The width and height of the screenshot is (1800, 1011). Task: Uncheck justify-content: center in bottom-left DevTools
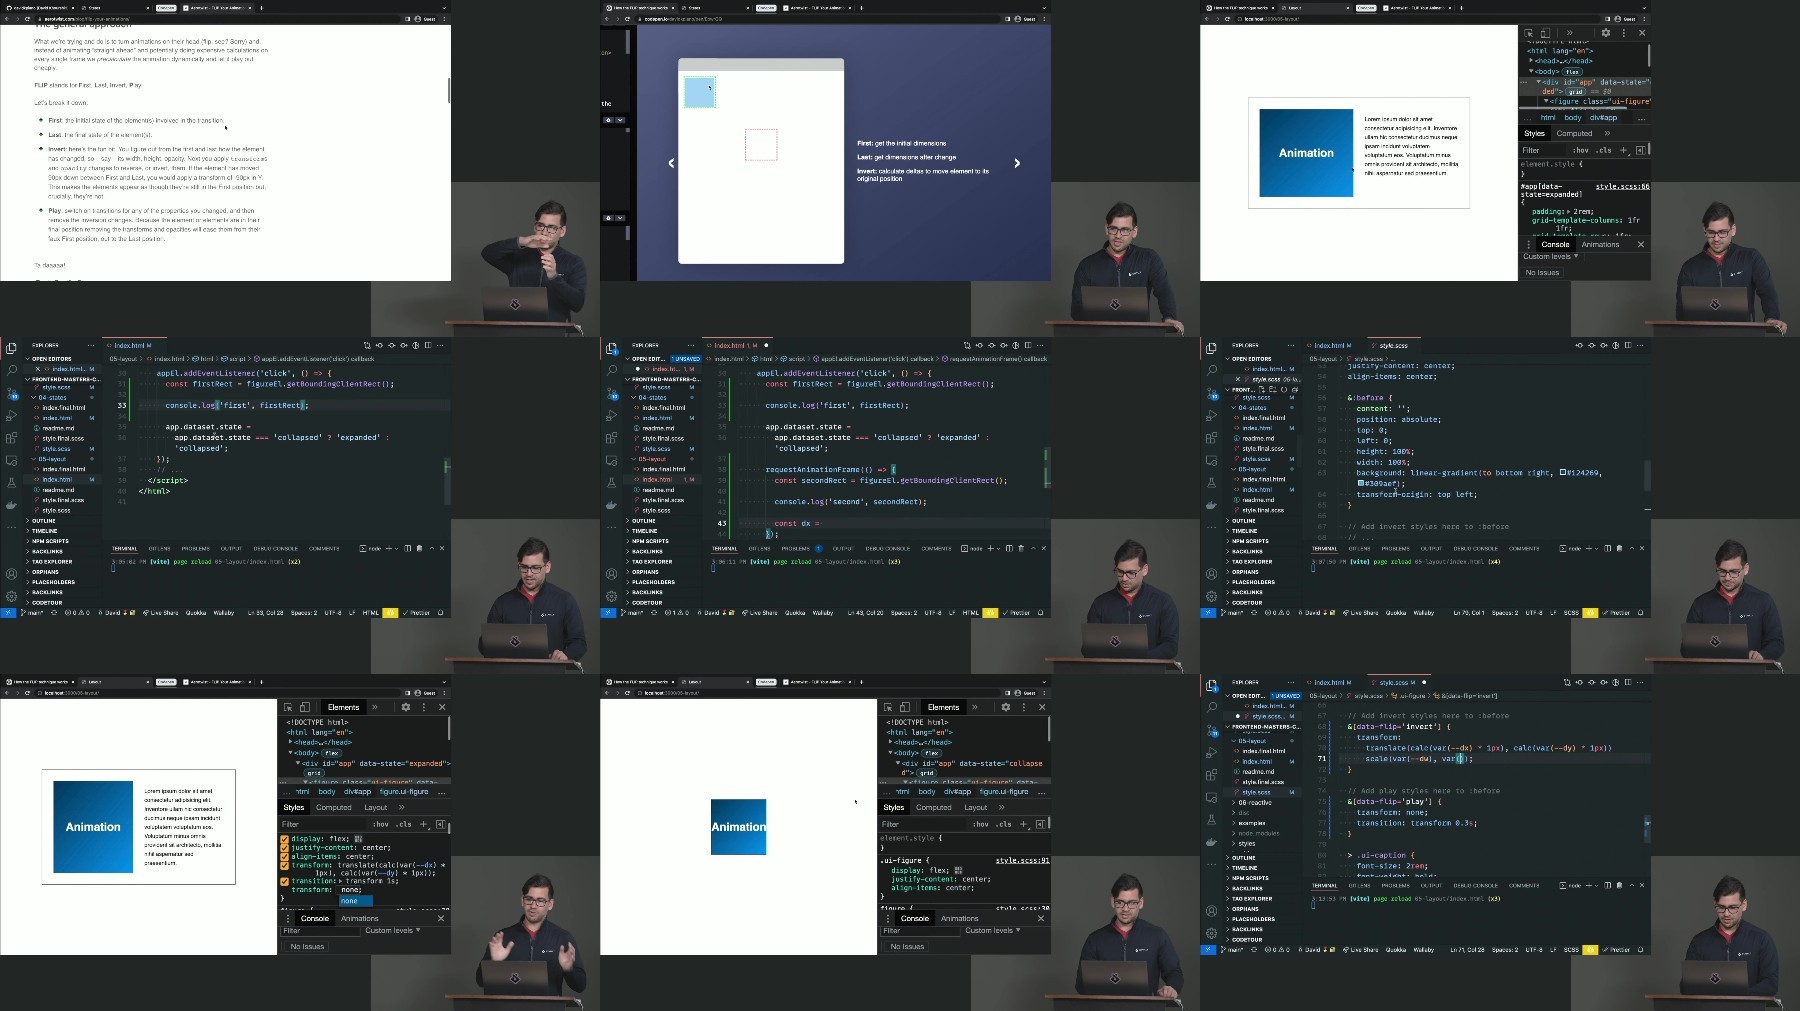tap(285, 848)
